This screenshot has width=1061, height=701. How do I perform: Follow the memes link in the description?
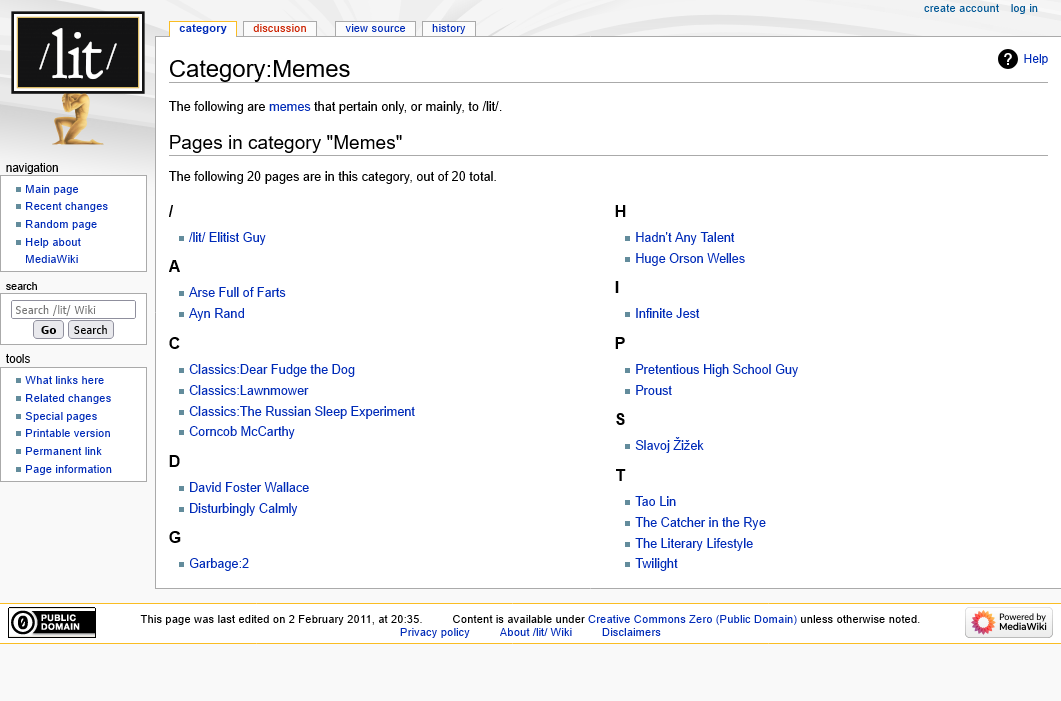point(290,106)
